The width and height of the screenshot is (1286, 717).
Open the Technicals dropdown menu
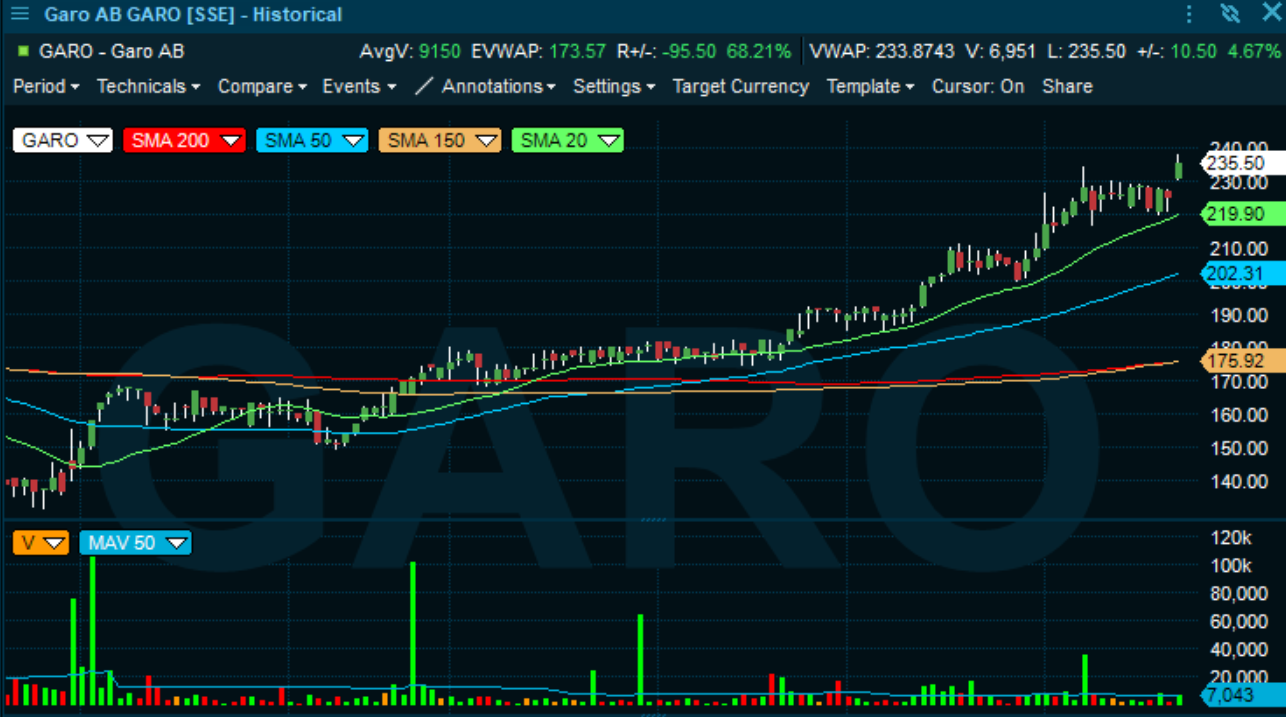point(148,86)
